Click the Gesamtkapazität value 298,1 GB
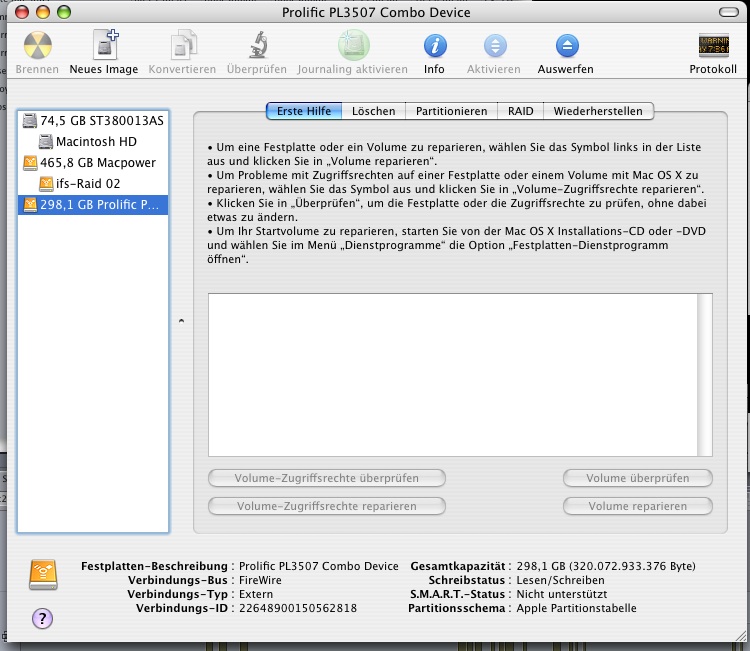The width and height of the screenshot is (750, 651). pyautogui.click(x=606, y=566)
